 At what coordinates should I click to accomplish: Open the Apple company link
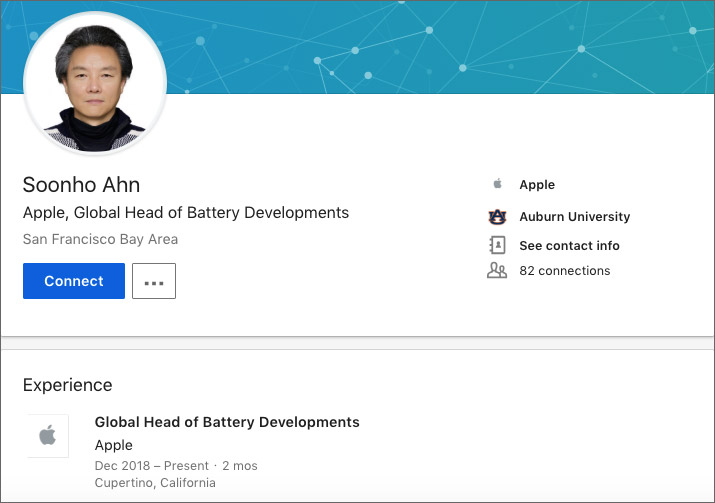(x=537, y=185)
